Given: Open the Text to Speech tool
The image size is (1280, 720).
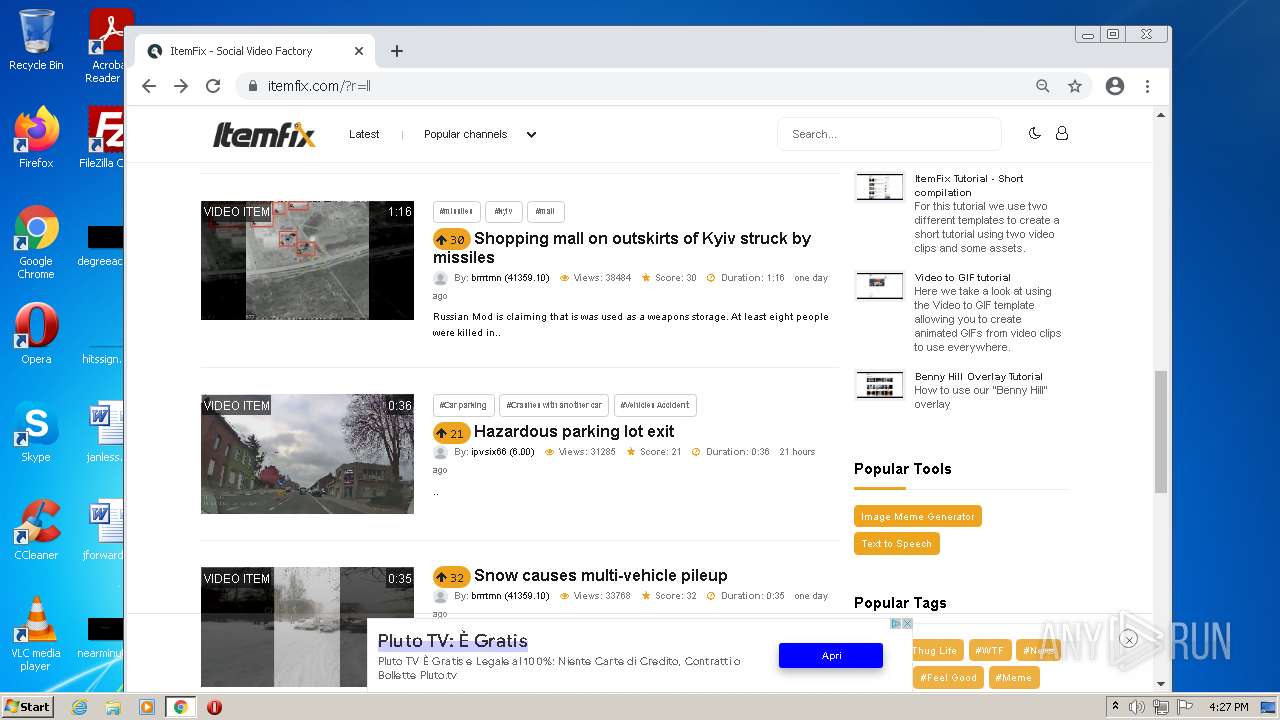Looking at the screenshot, I should click(x=897, y=543).
